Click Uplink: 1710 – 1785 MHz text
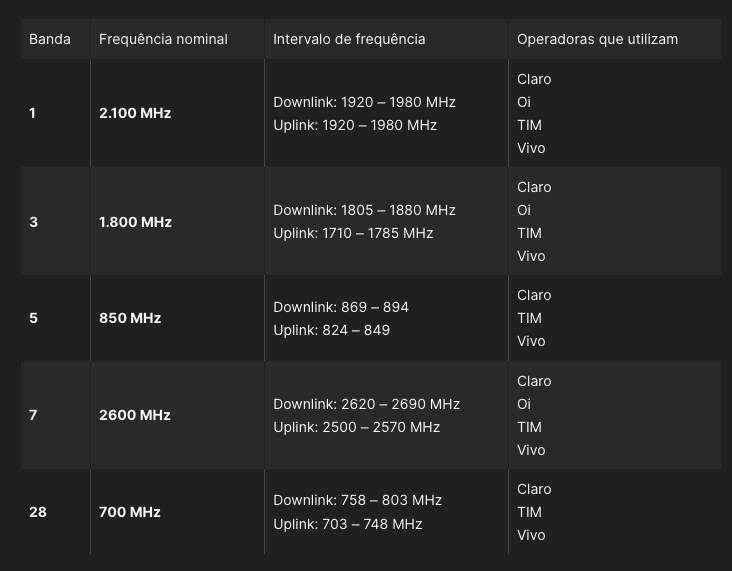This screenshot has width=732, height=571. pos(353,233)
